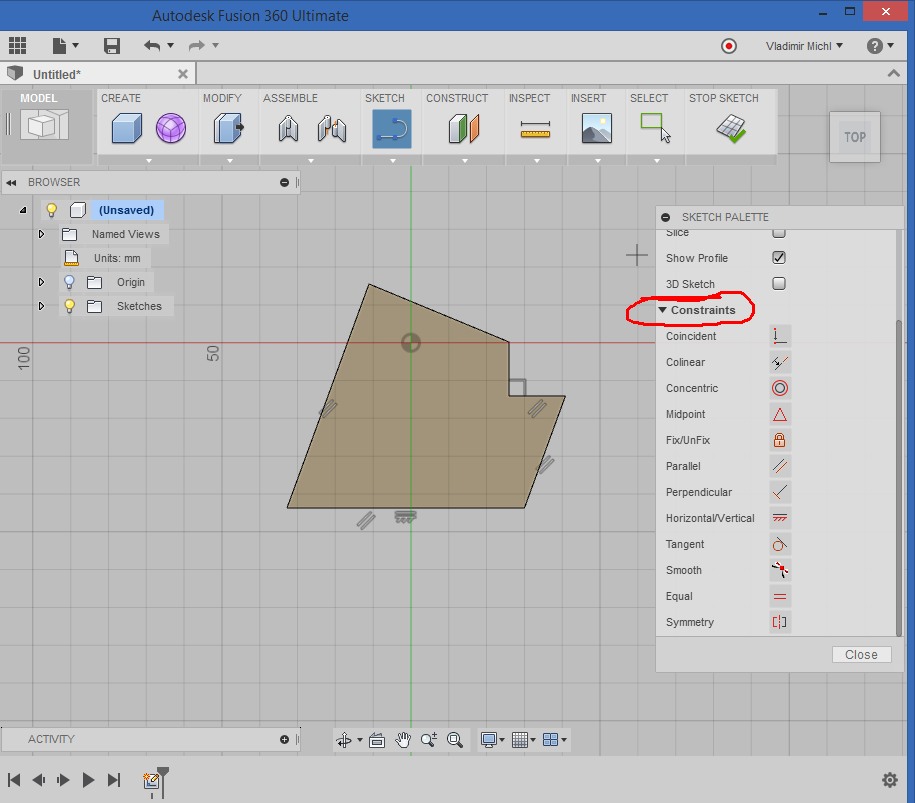Image resolution: width=915 pixels, height=803 pixels.
Task: Click the Concentric constraint icon
Action: (780, 388)
